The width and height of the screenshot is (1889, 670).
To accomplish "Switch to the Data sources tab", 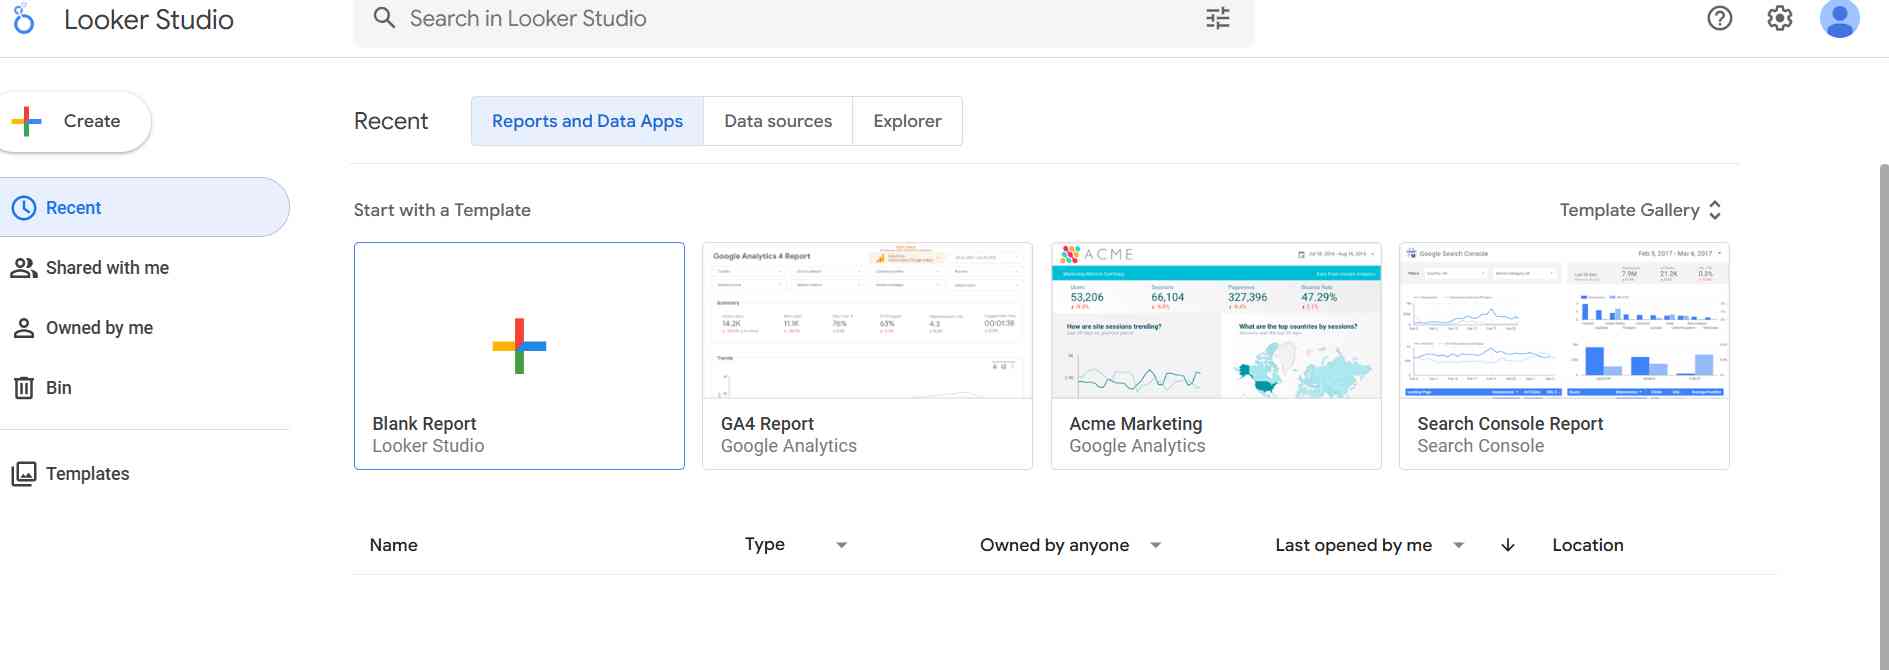I will click(778, 121).
